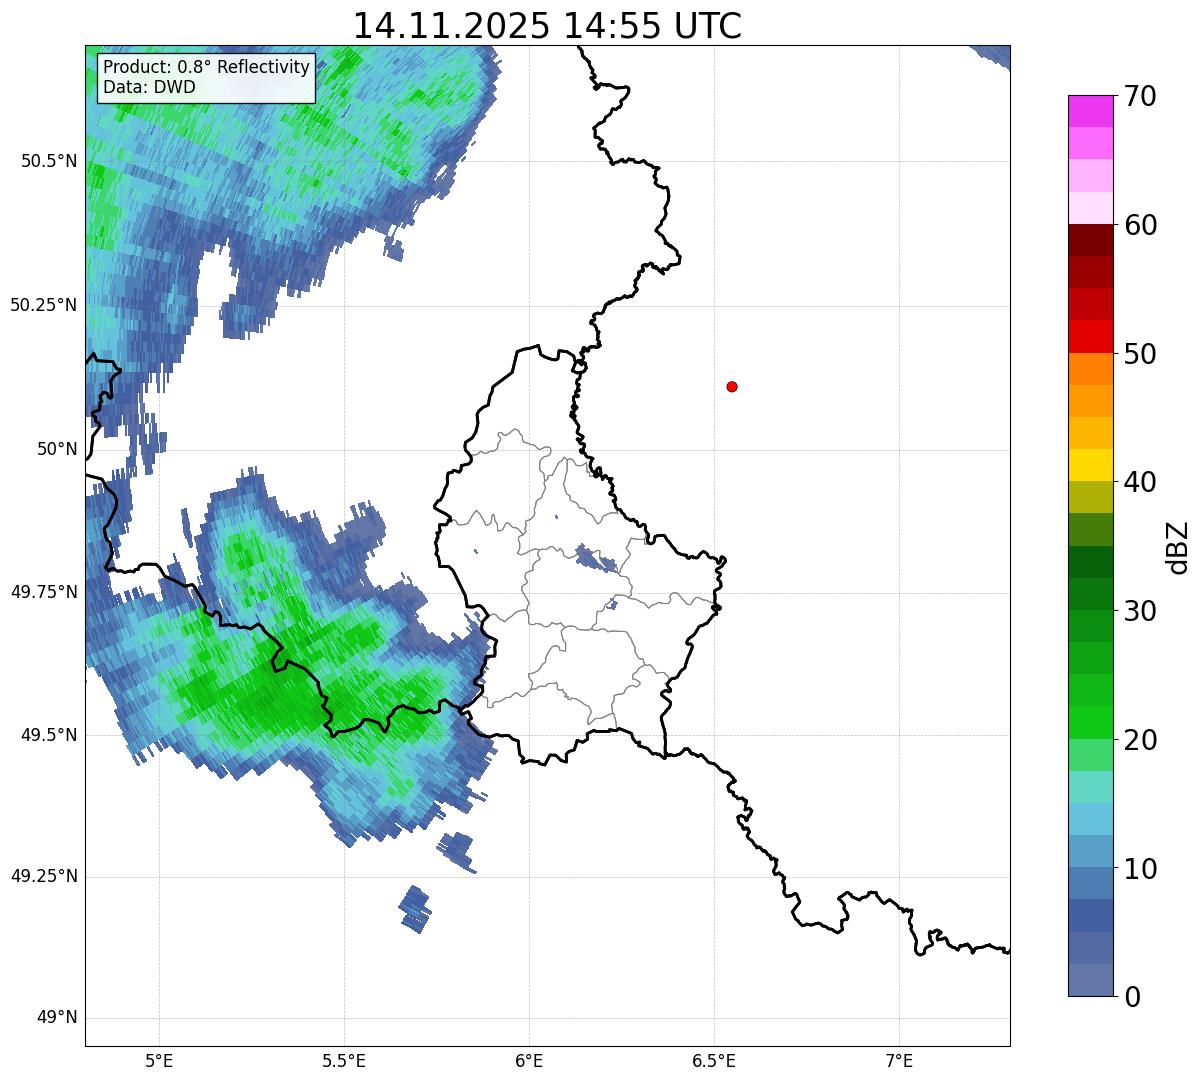Click the magenta top colorbar swatch

[x=1091, y=111]
